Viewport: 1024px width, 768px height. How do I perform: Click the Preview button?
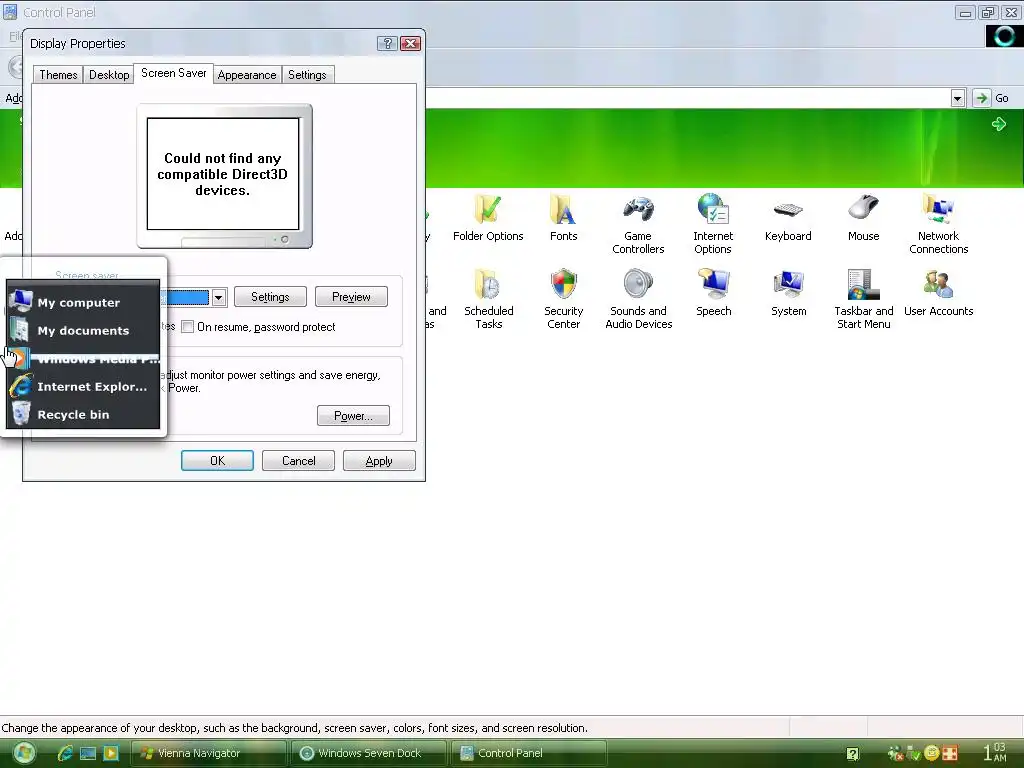click(351, 296)
